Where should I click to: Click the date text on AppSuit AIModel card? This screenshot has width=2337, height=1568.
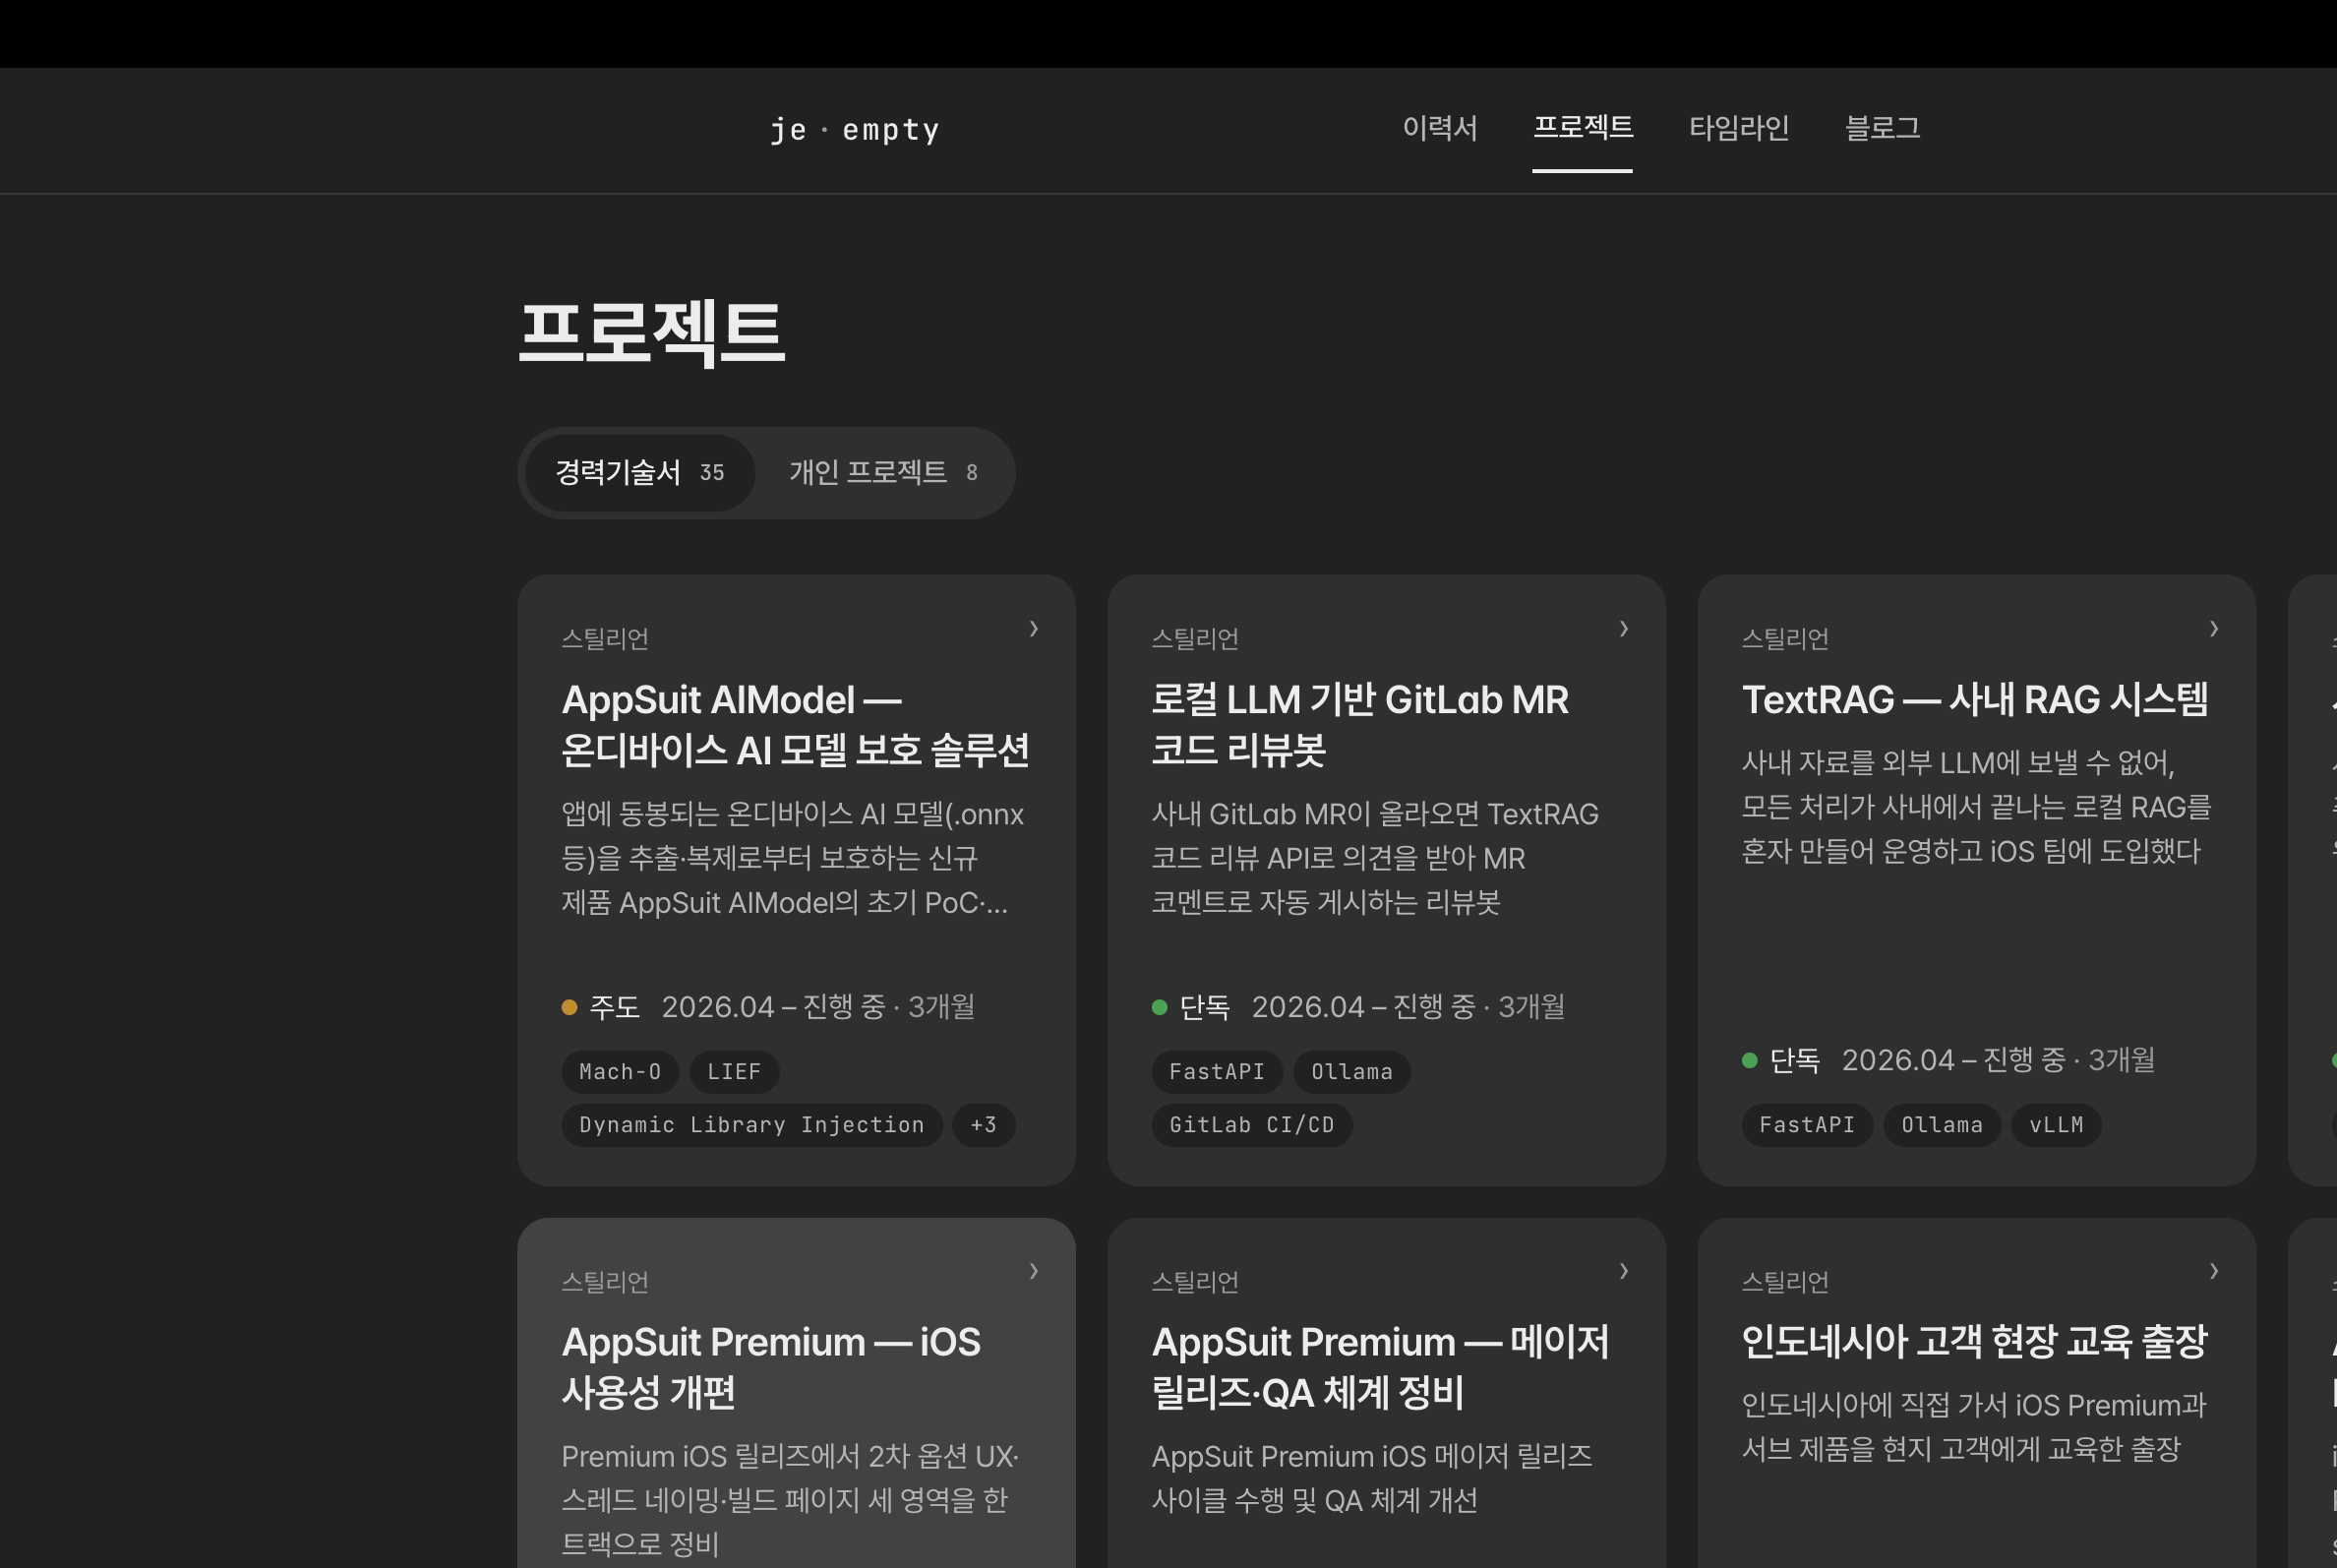[x=818, y=1007]
